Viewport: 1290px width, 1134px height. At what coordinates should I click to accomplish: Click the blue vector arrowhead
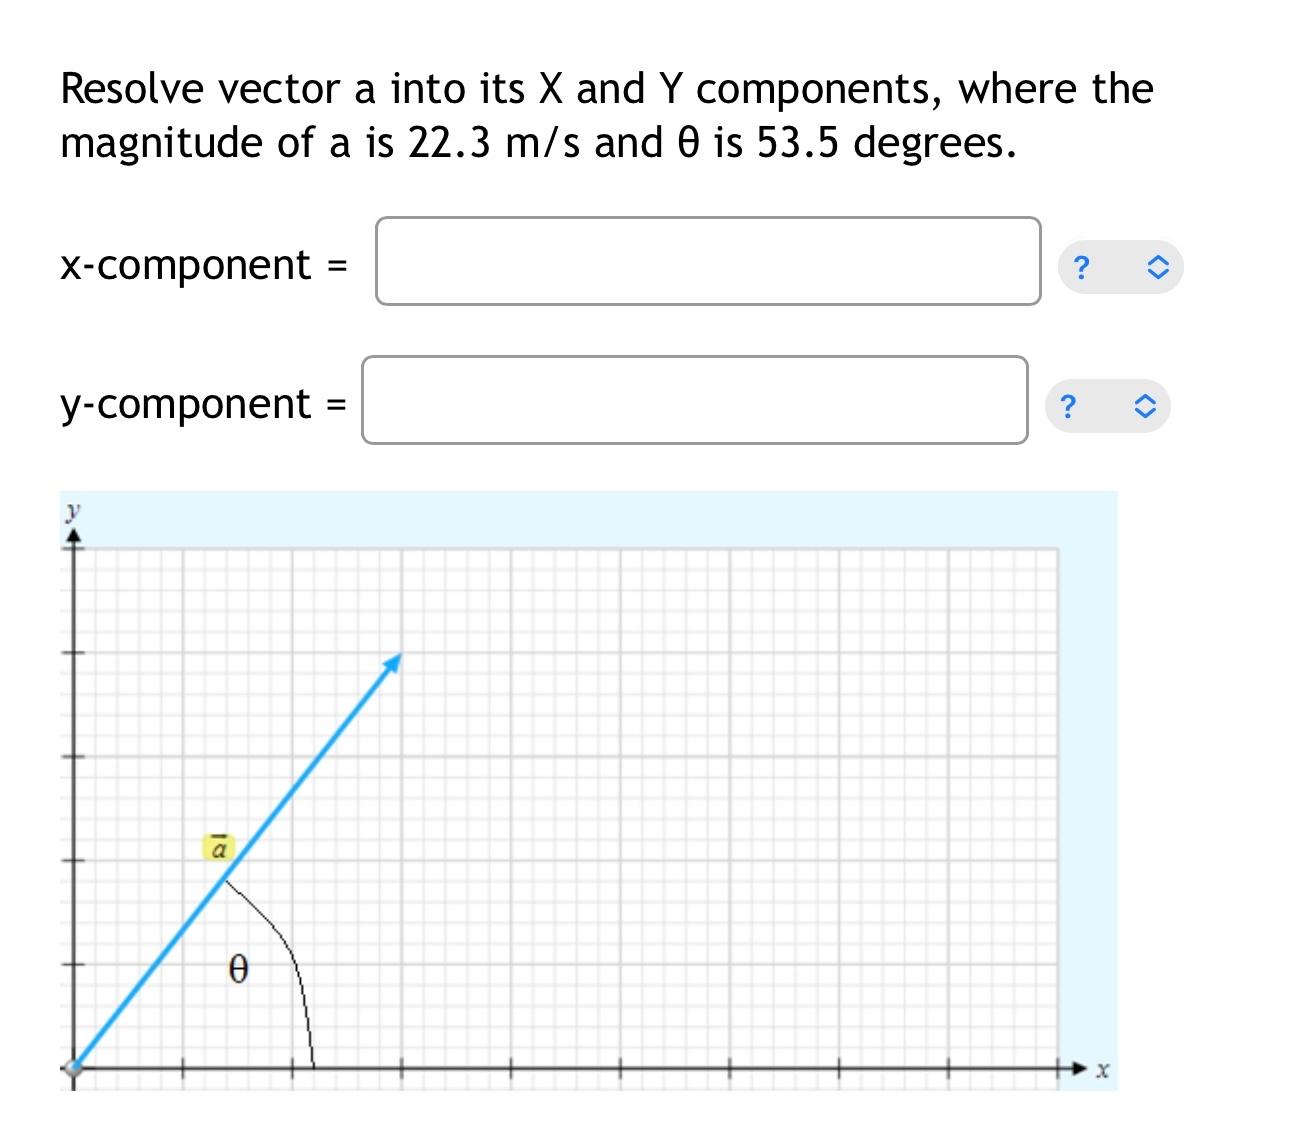pyautogui.click(x=394, y=660)
